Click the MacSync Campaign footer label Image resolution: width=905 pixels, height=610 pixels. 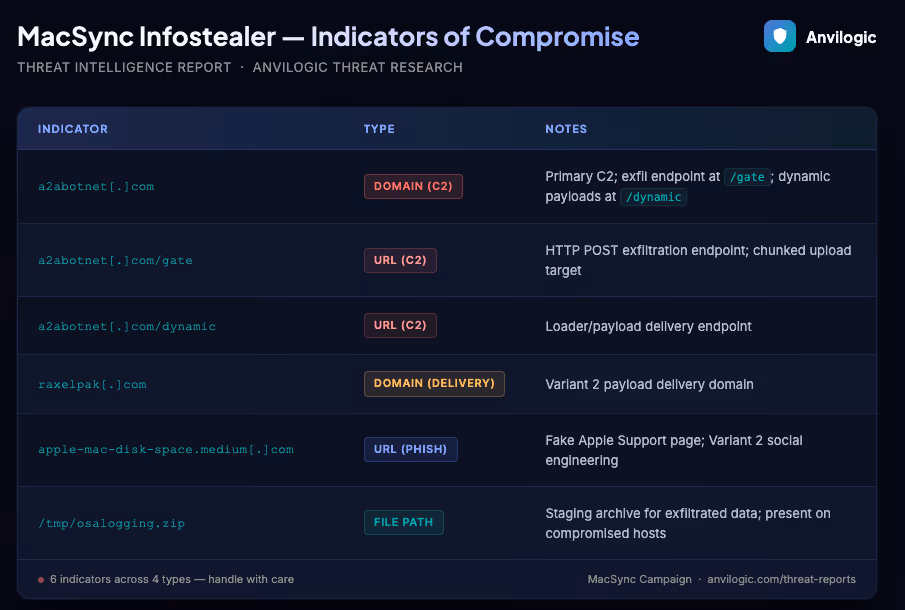[639, 579]
